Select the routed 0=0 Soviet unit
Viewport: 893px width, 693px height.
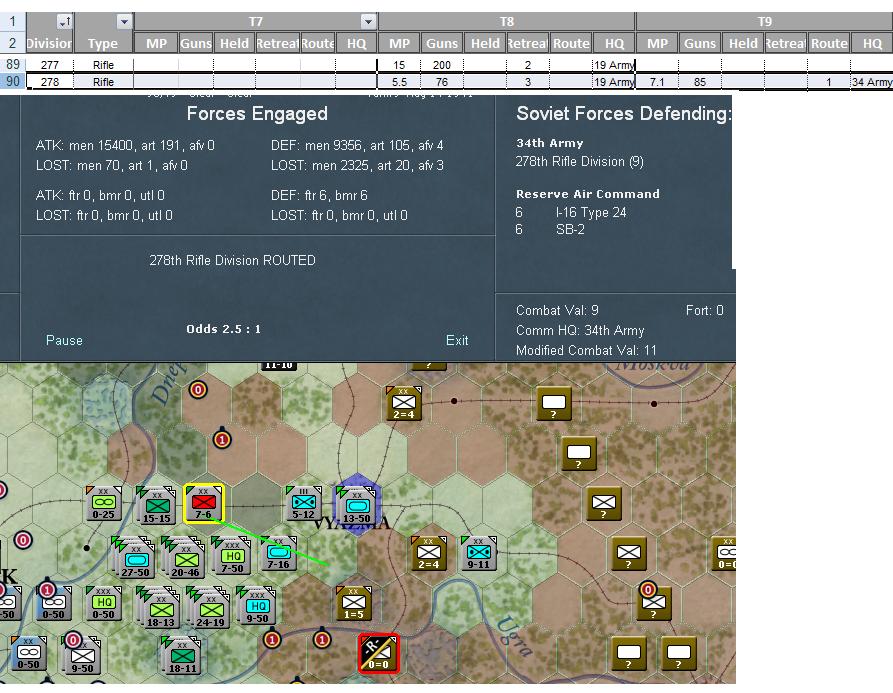[379, 653]
